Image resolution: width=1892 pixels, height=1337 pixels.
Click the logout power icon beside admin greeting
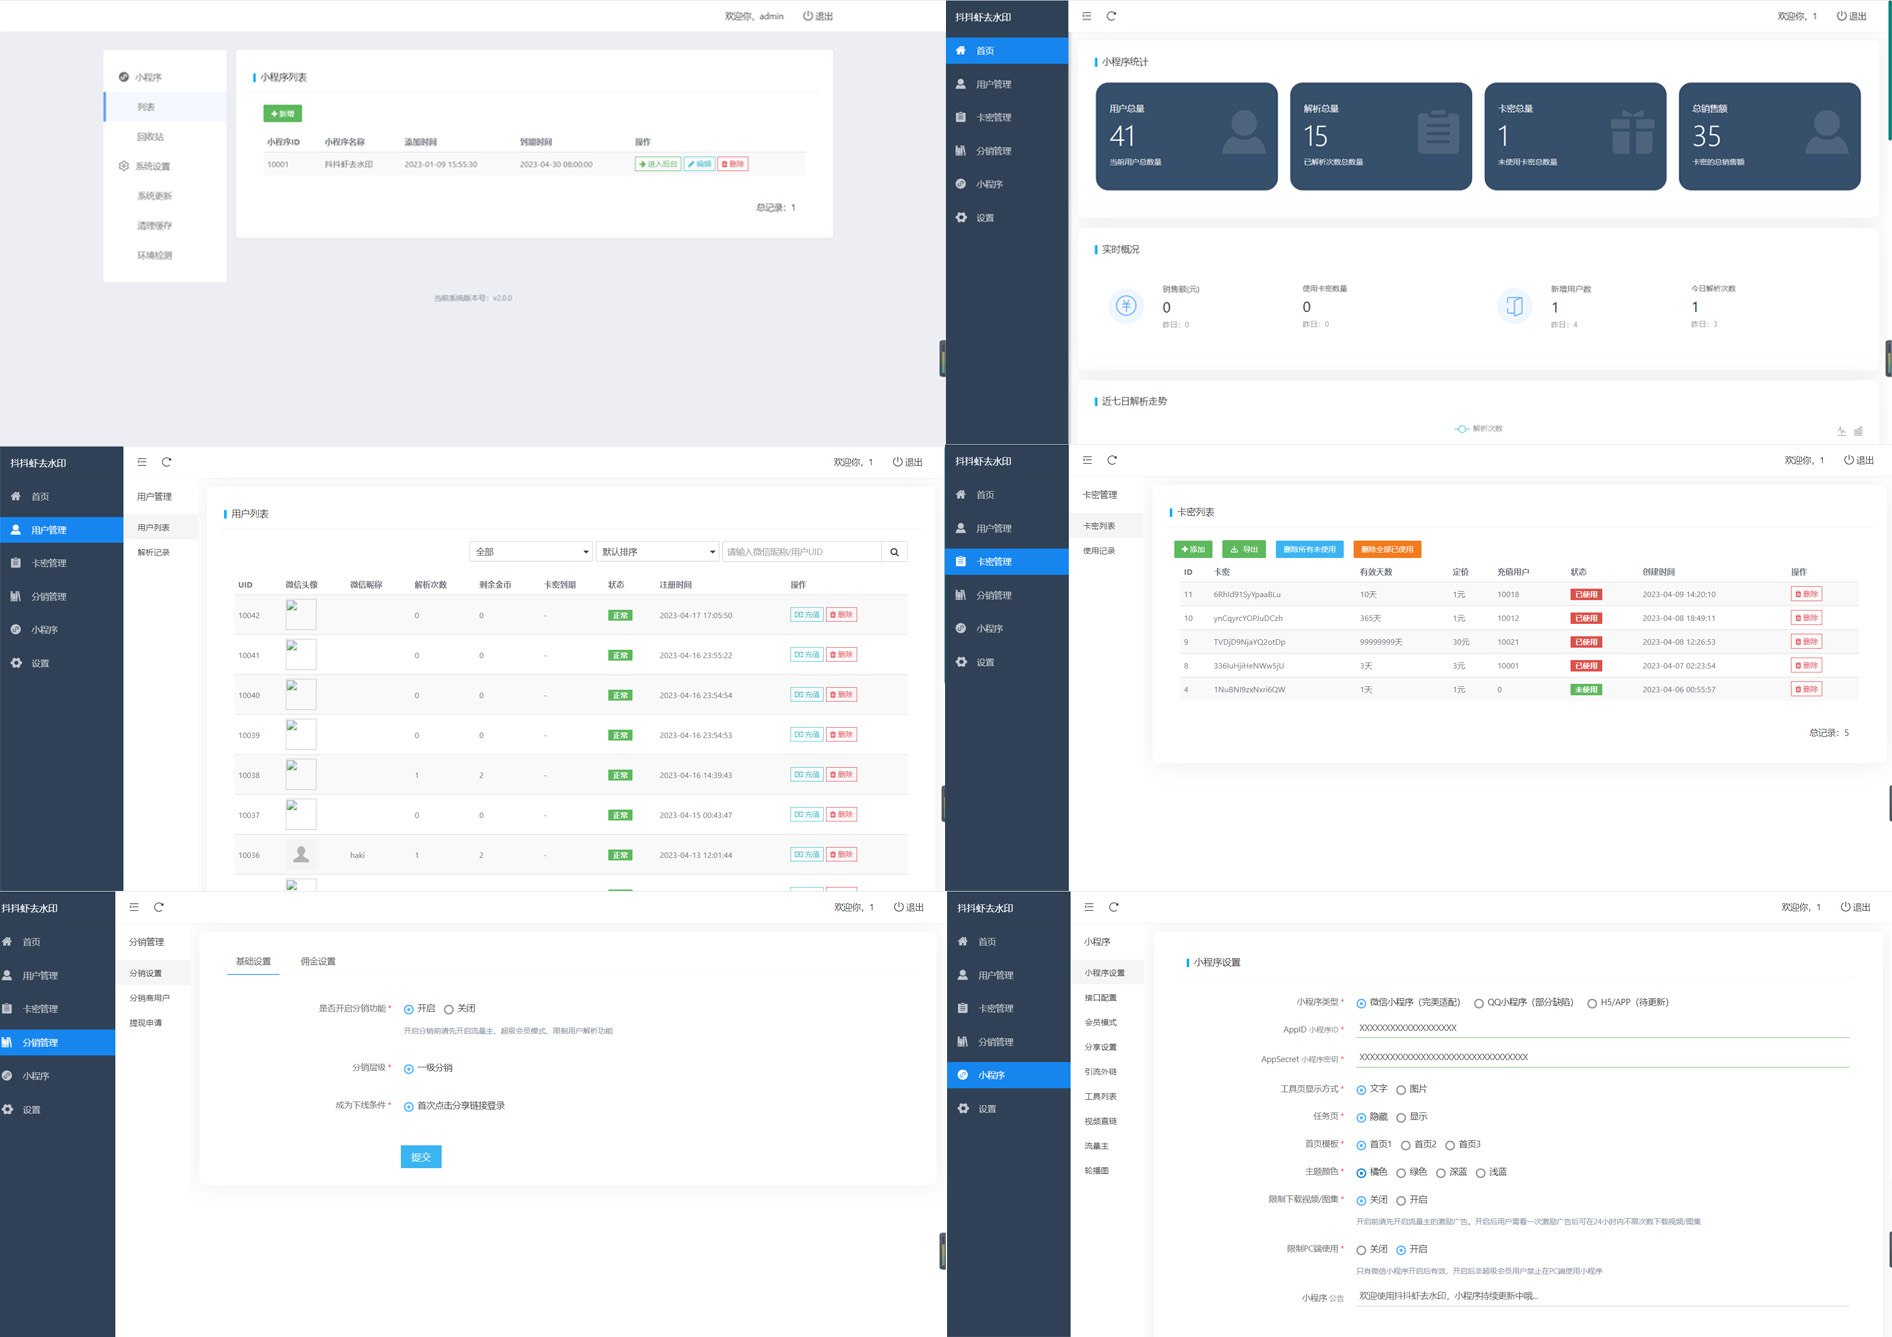tap(808, 16)
